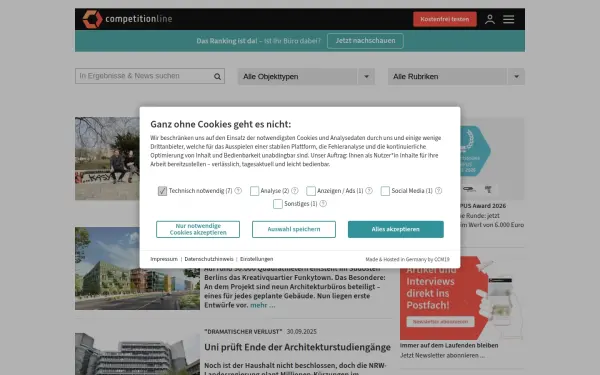This screenshot has height=375, width=600.
Task: Enable the Sonstiges checkbox
Action: [278, 204]
